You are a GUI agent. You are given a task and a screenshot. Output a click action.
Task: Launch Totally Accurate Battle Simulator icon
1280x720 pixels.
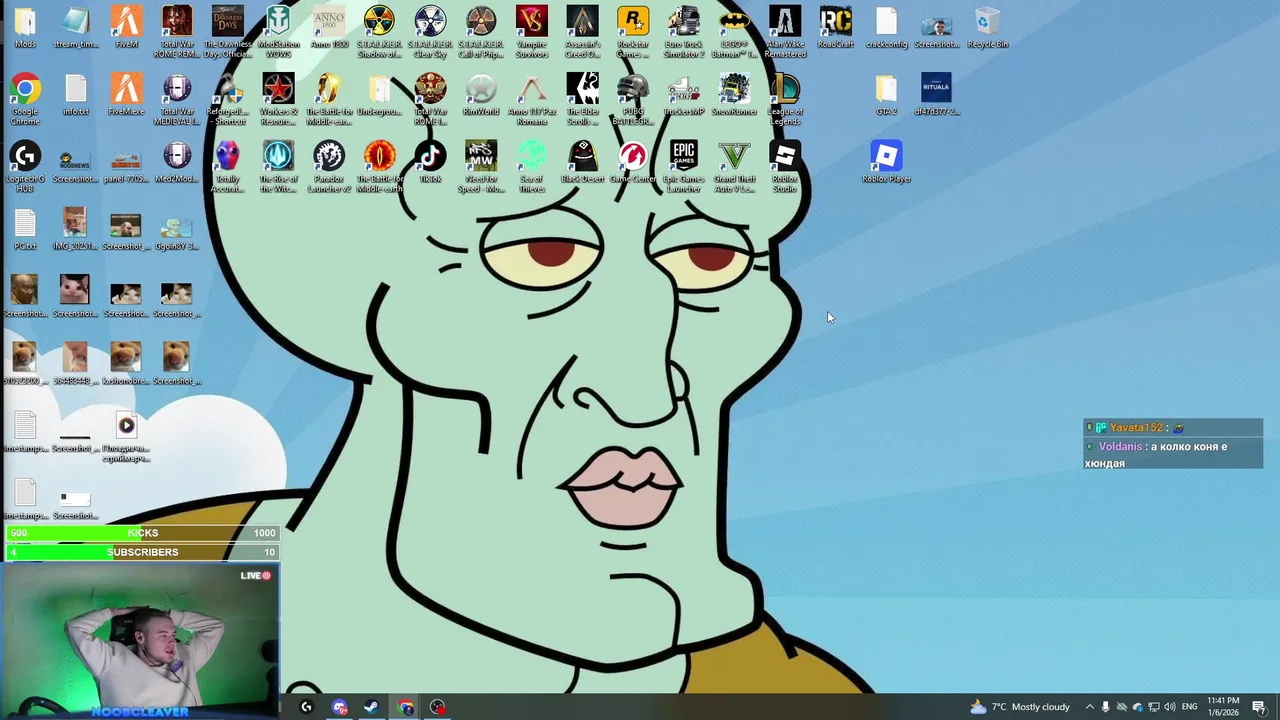pos(228,166)
